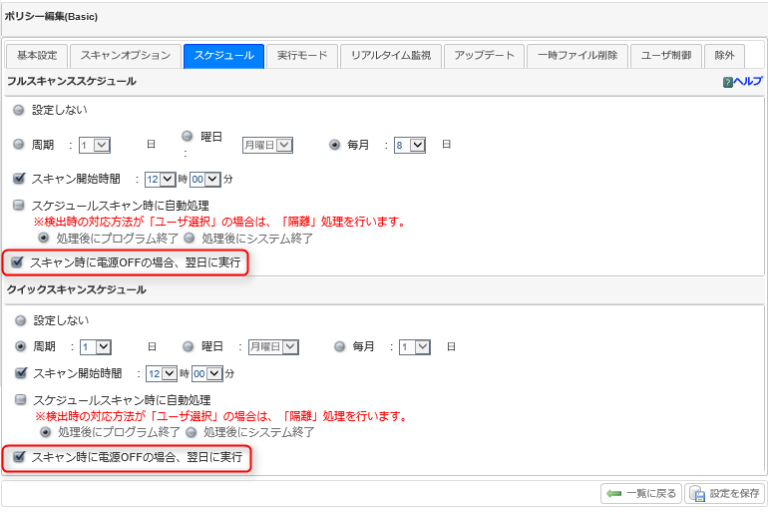
Task: Open quick scan 周期 day-count dropdown
Action: 96,347
